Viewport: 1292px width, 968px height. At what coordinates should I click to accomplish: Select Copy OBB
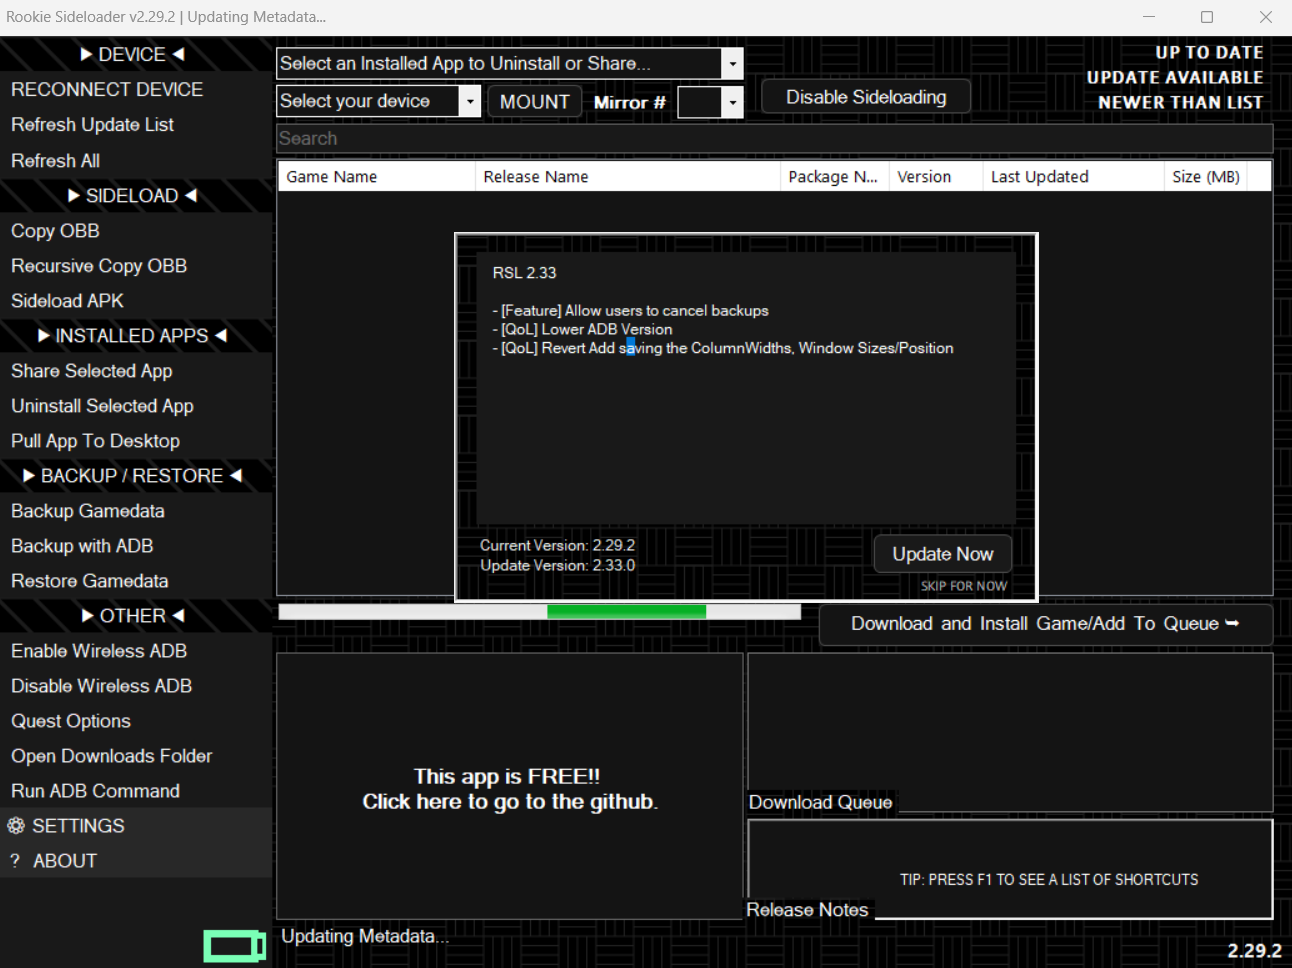click(x=136, y=231)
